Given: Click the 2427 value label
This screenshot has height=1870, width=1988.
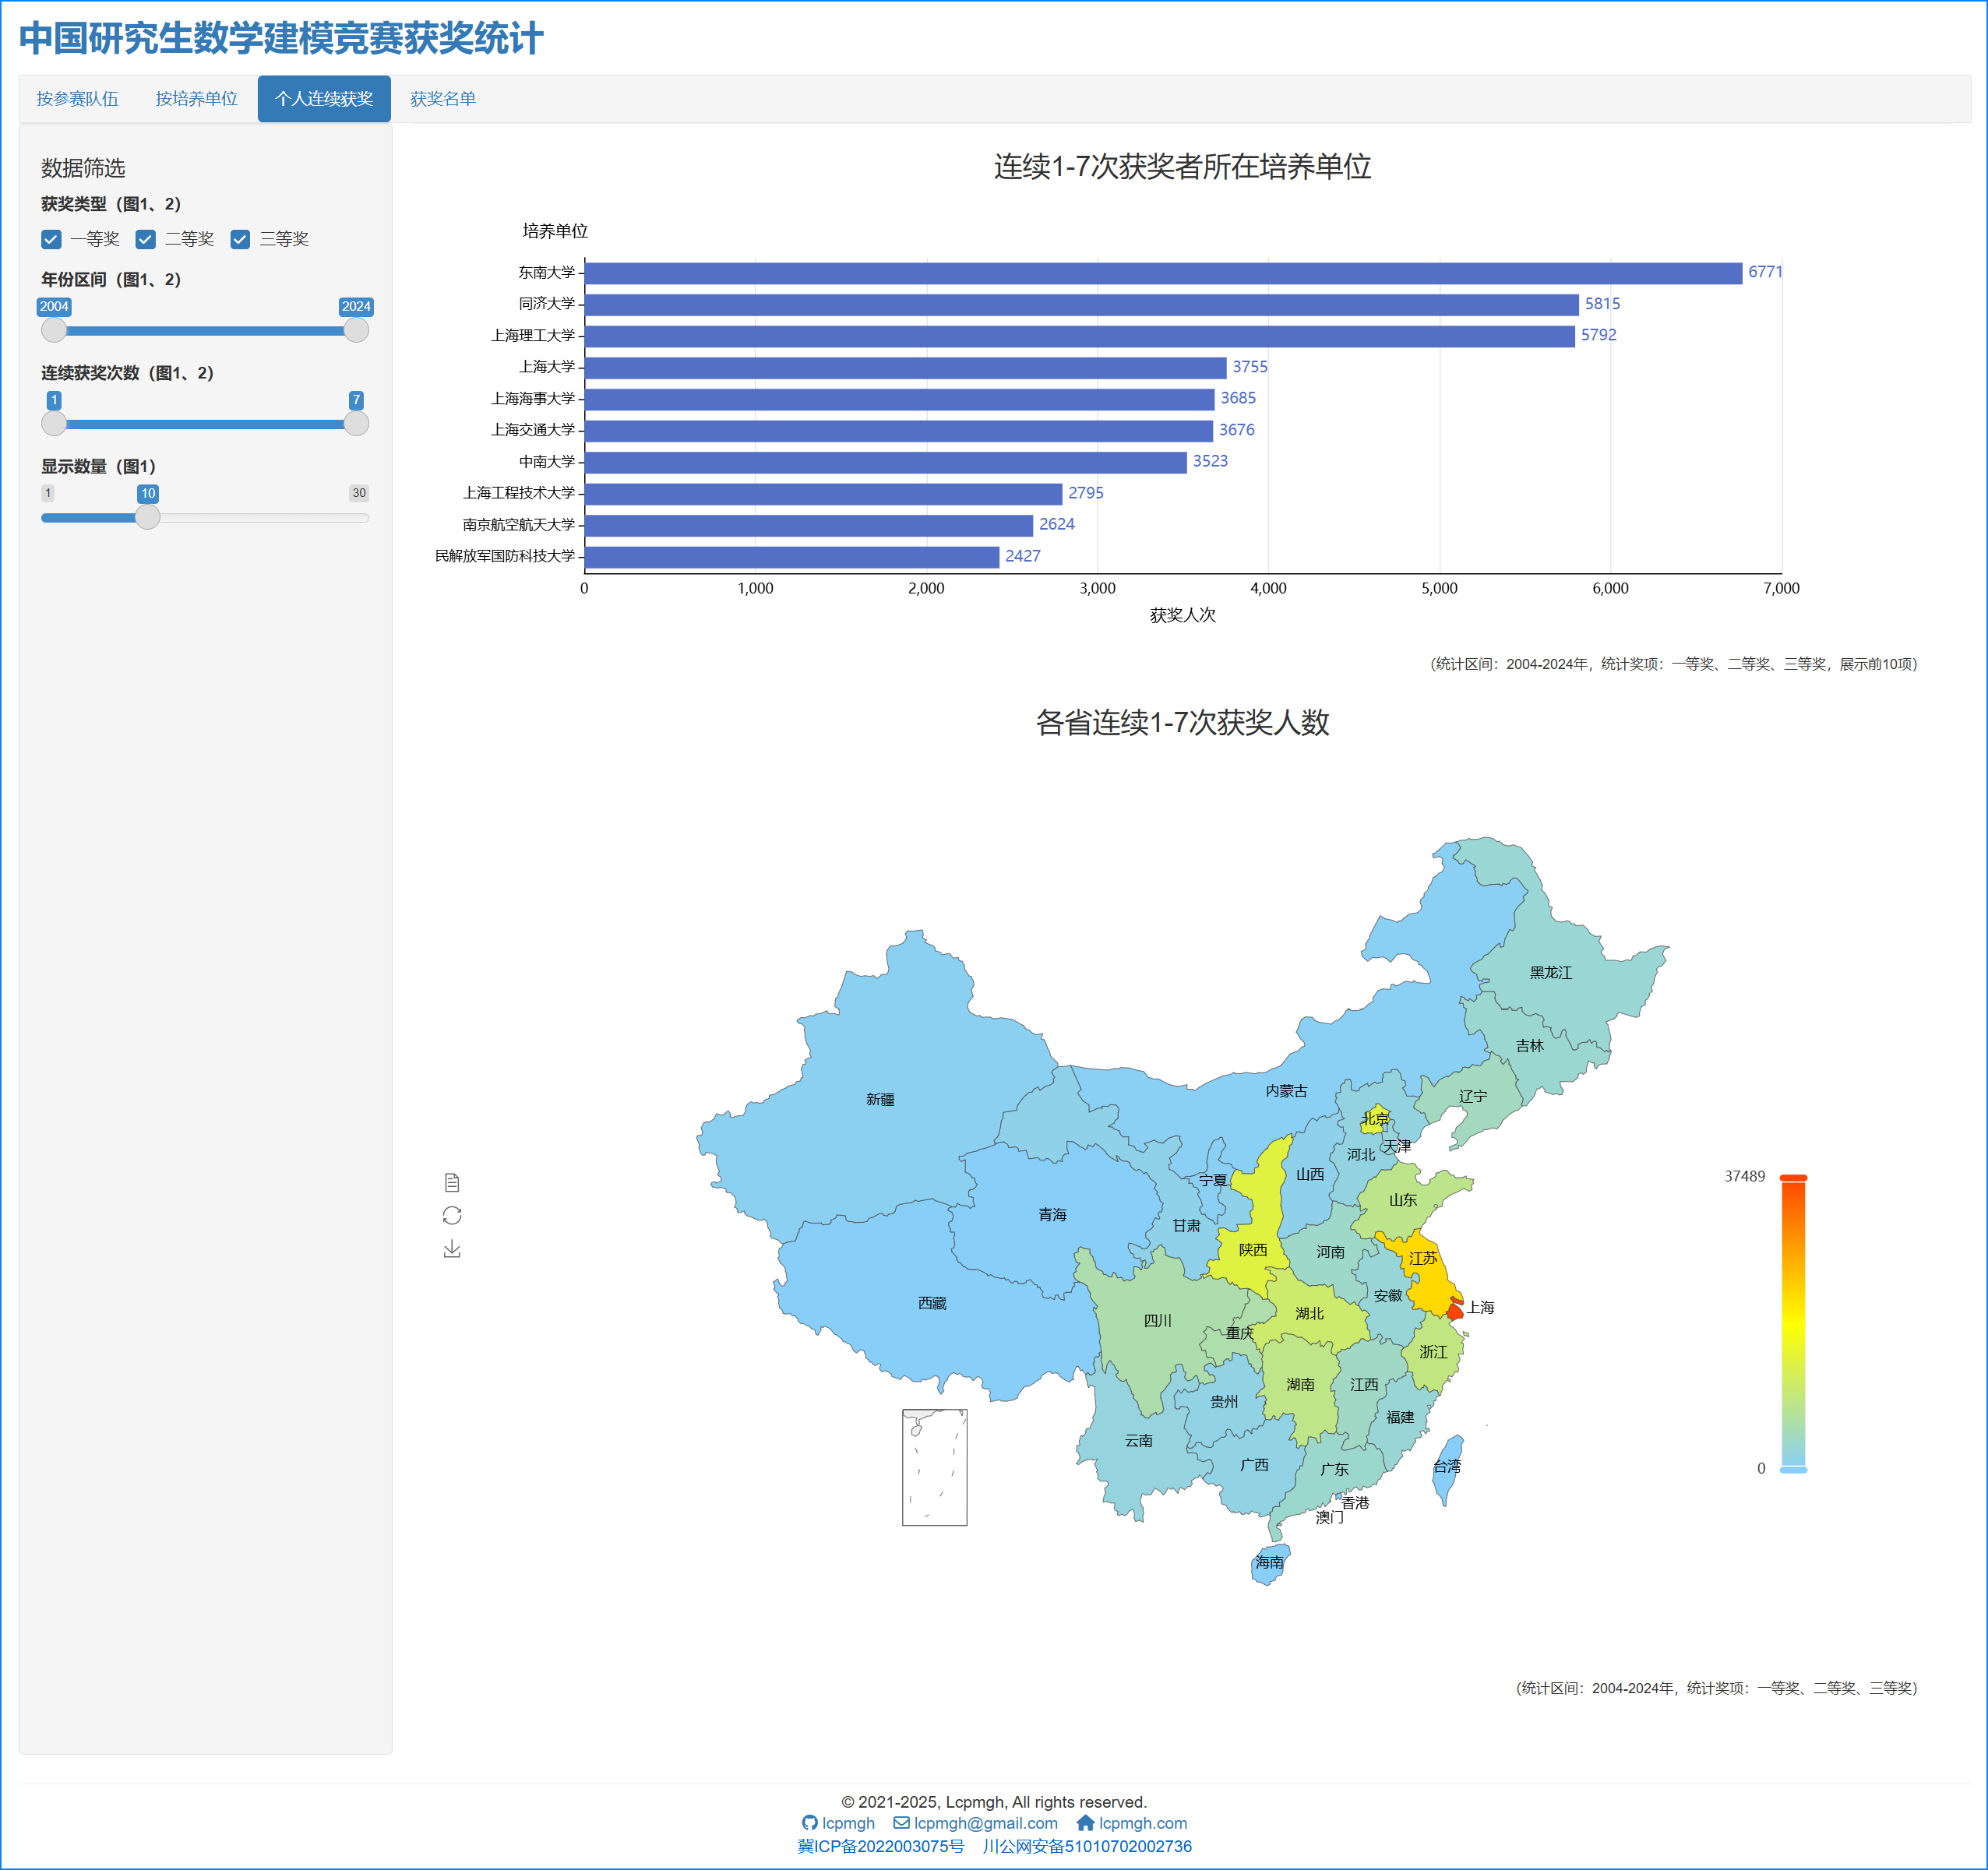Looking at the screenshot, I should pyautogui.click(x=1023, y=556).
